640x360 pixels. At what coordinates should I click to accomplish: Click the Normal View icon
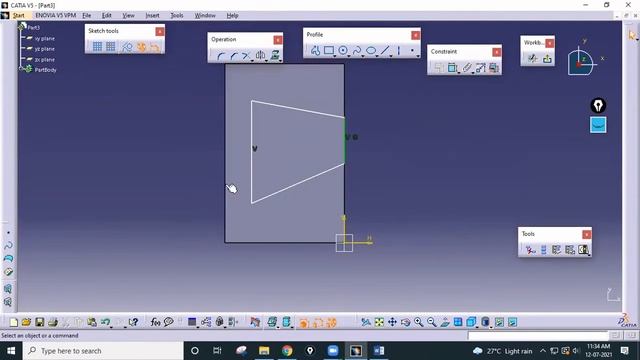coord(445,322)
